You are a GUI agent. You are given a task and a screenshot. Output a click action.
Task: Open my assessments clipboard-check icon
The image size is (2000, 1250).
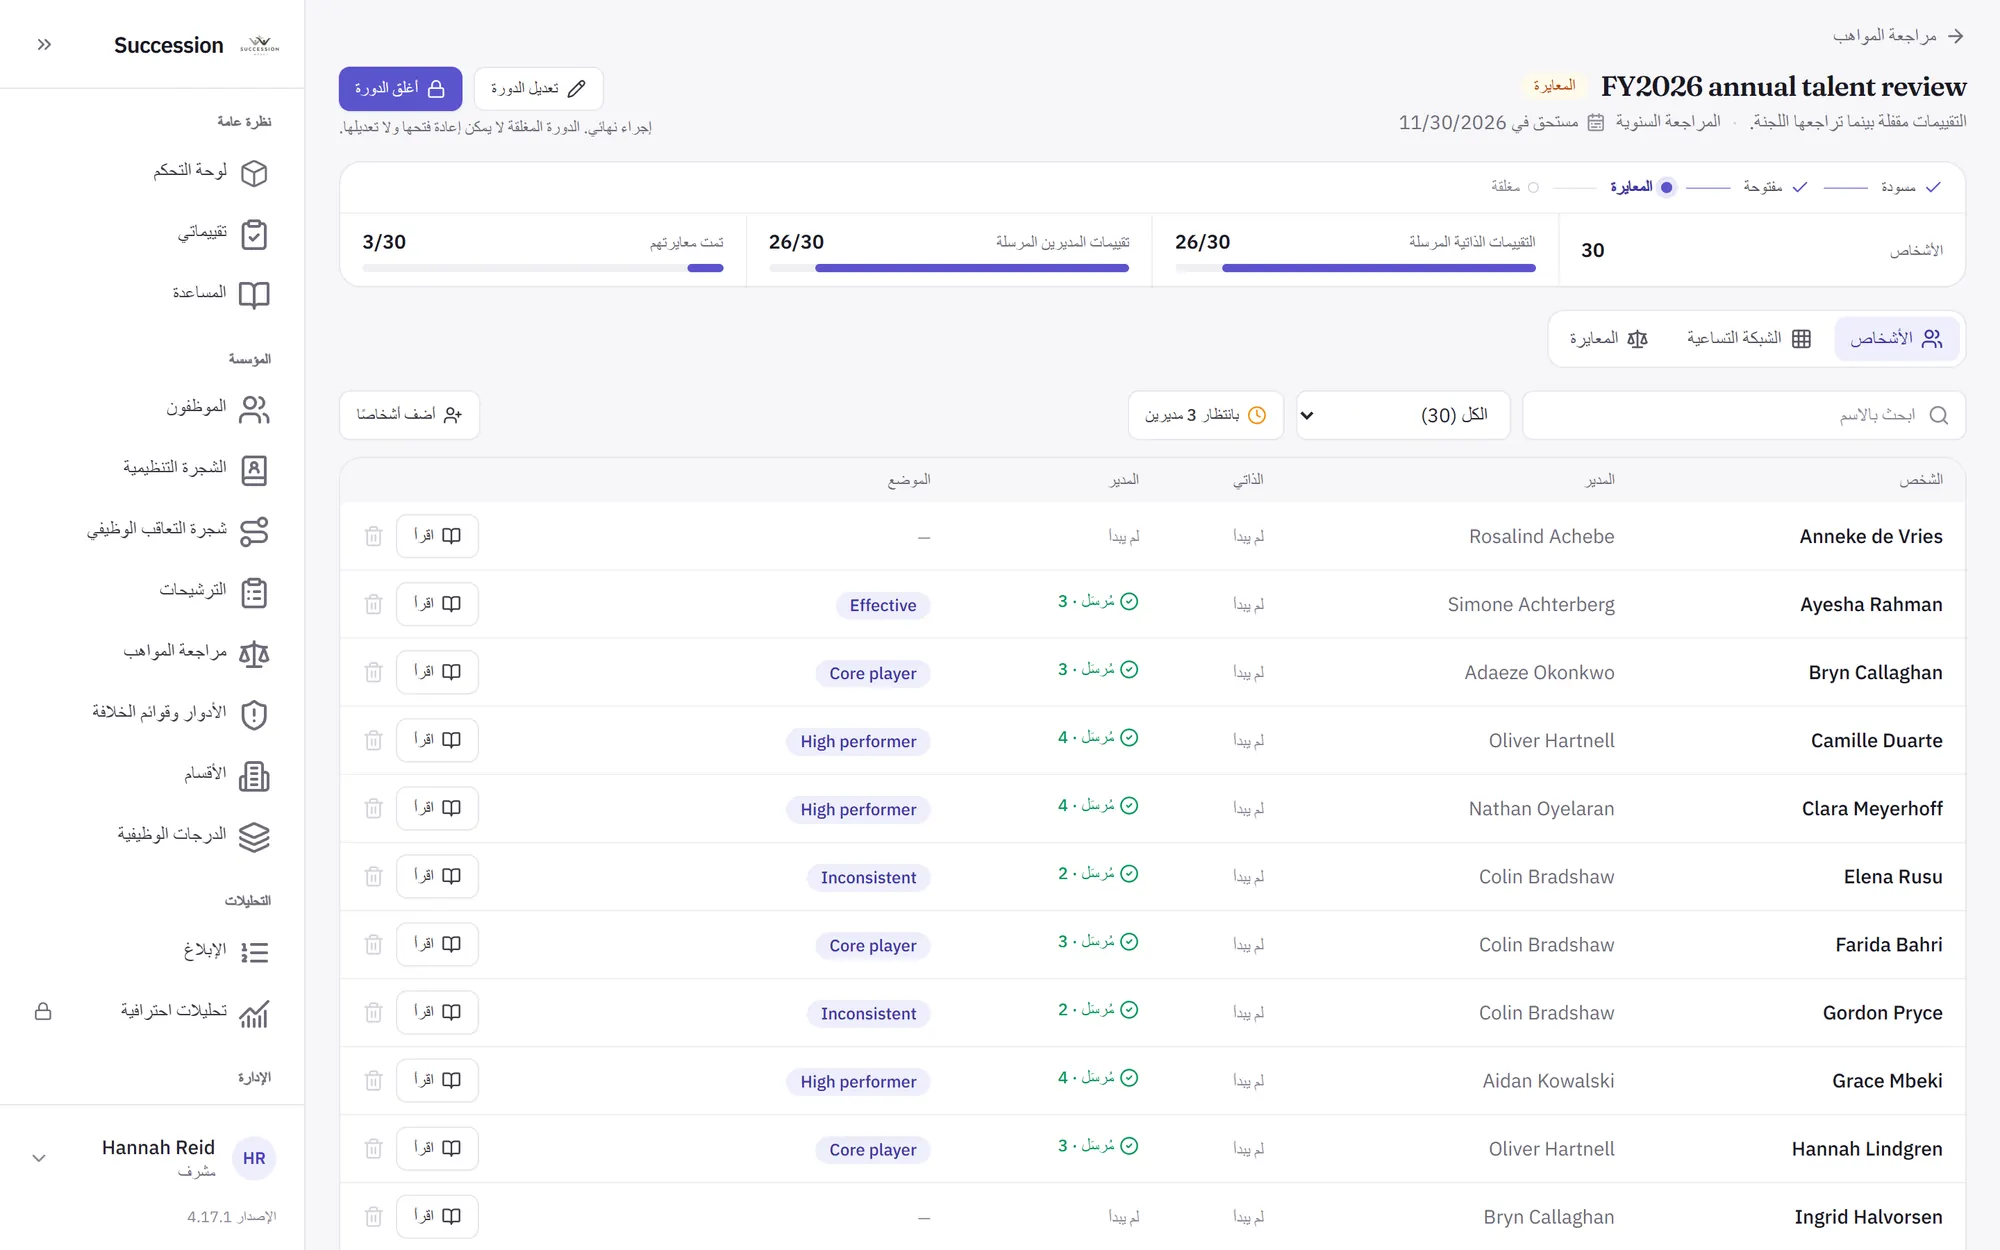coord(254,233)
